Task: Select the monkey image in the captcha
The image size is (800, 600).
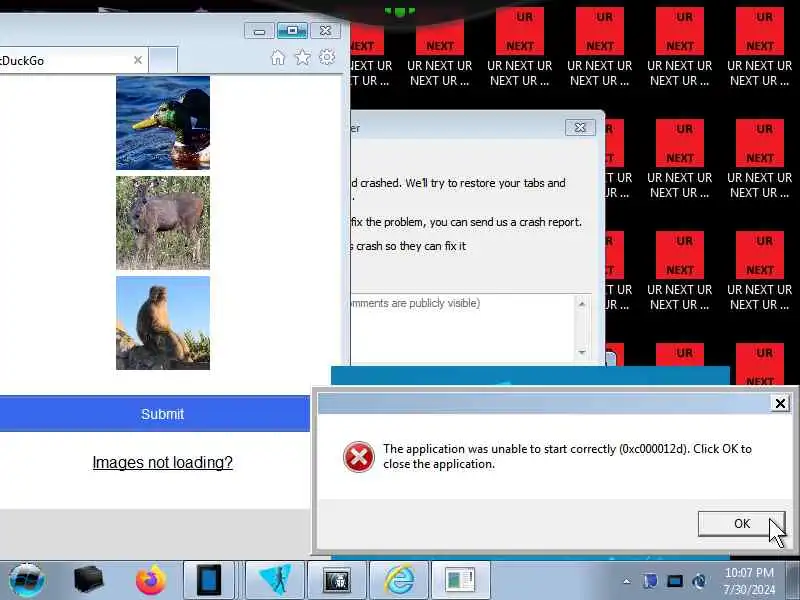Action: pyautogui.click(x=163, y=323)
